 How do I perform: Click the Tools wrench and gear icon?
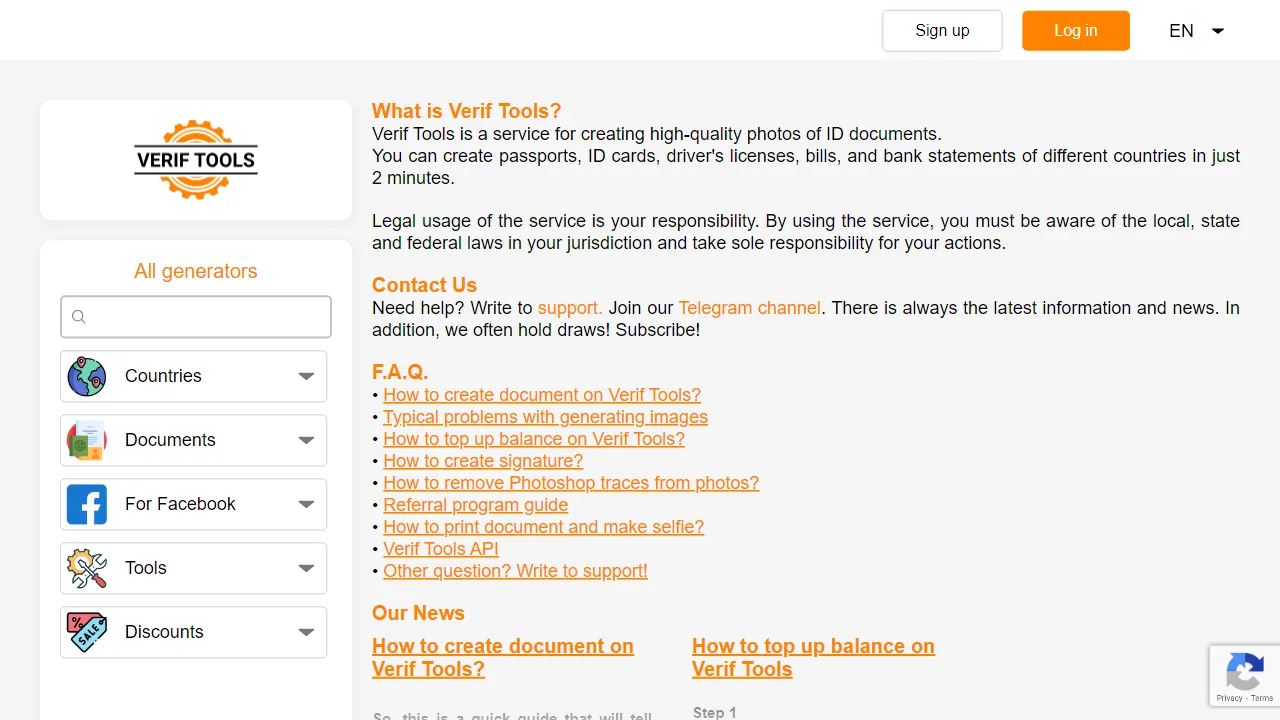[87, 568]
